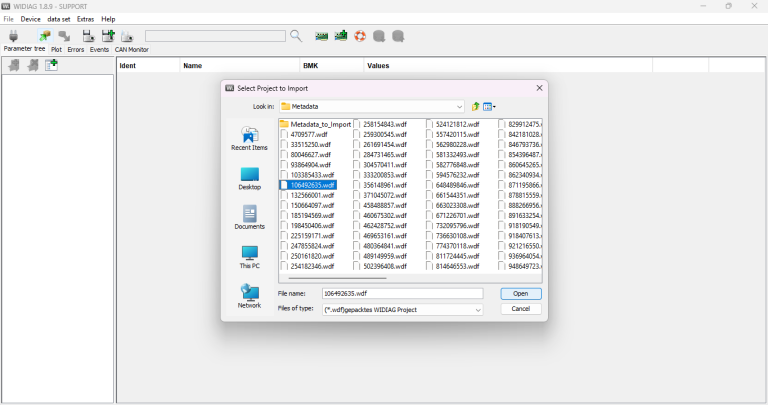This screenshot has width=768, height=405.
Task: Open Desktop location in dialog sidebar
Action: [x=249, y=179]
